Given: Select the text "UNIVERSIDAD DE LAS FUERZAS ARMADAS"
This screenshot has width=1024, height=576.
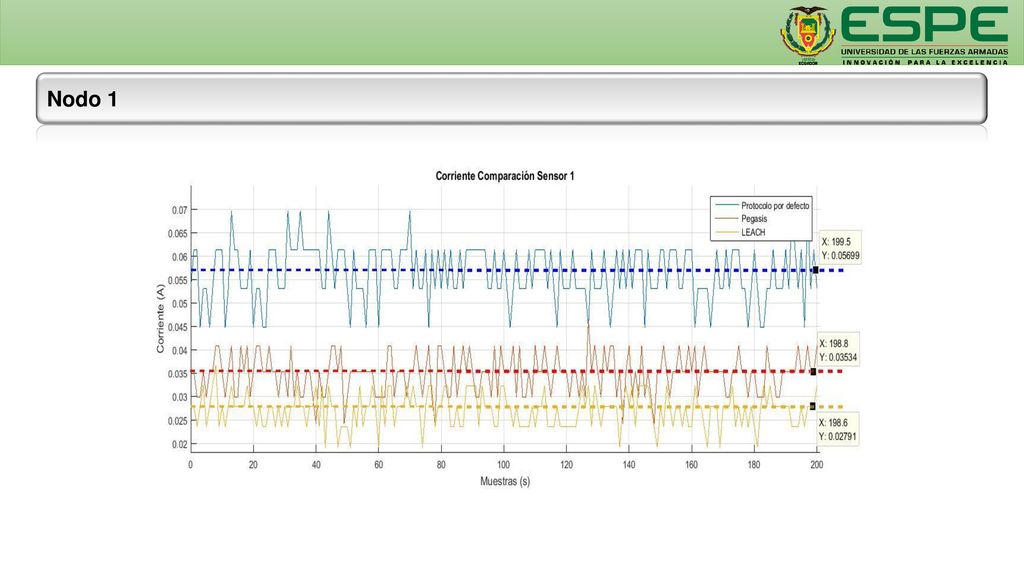Looking at the screenshot, I should click(x=924, y=52).
